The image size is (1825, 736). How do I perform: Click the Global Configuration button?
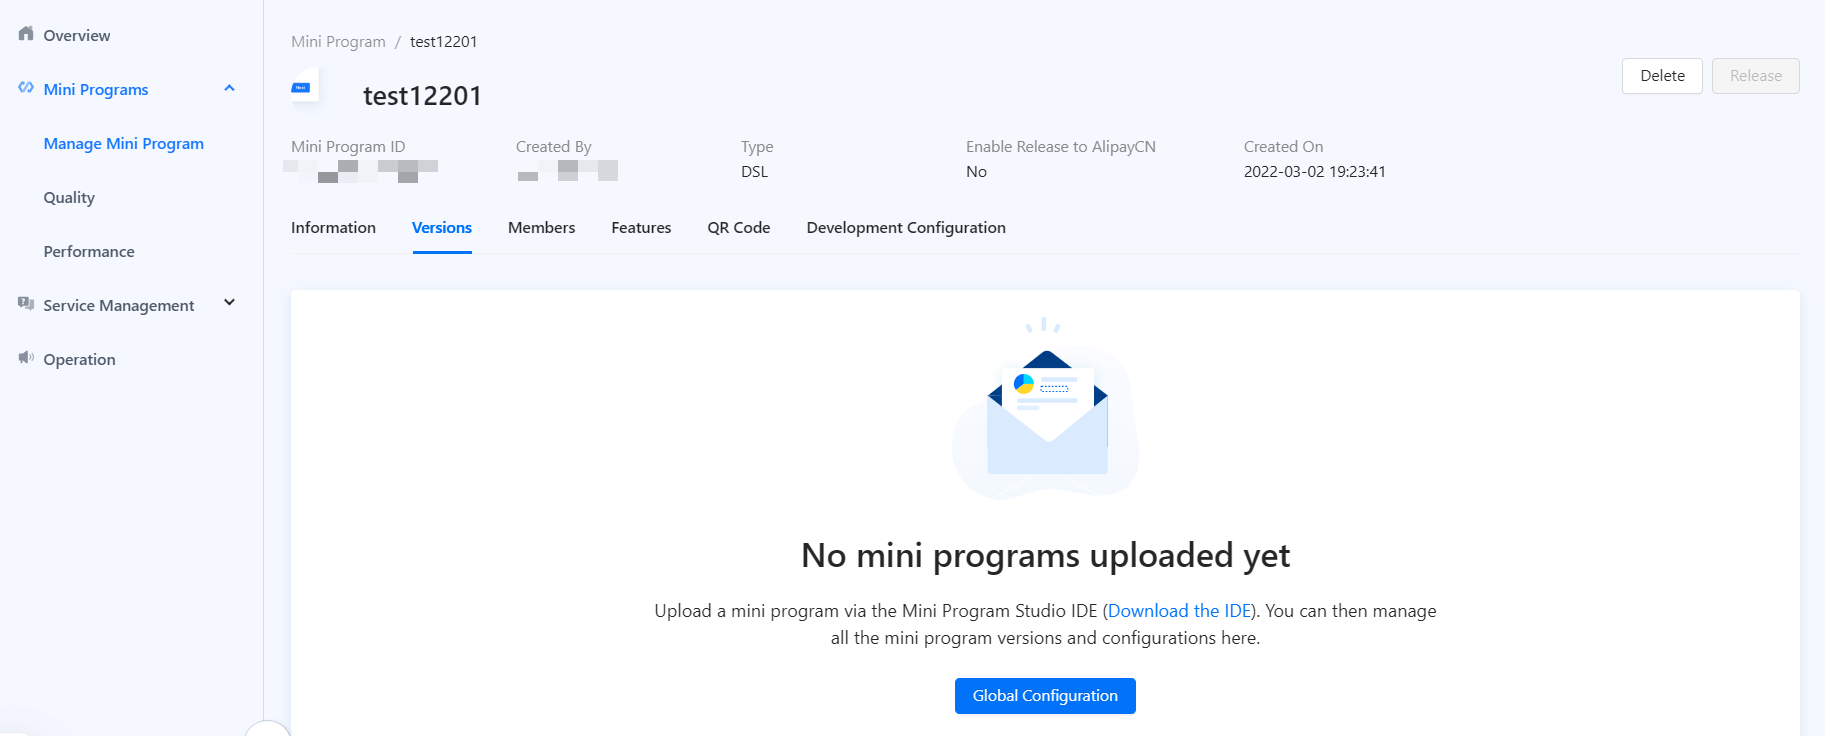pos(1045,695)
